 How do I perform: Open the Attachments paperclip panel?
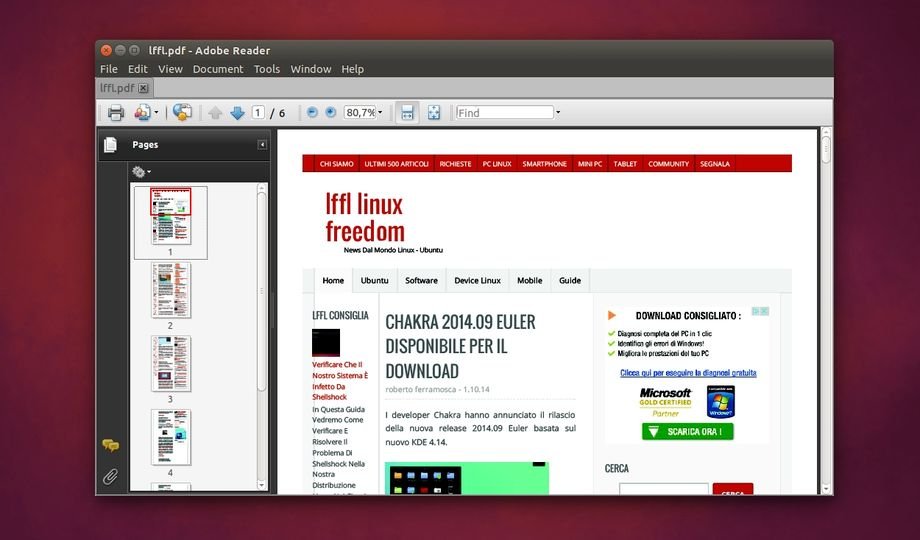(x=110, y=476)
